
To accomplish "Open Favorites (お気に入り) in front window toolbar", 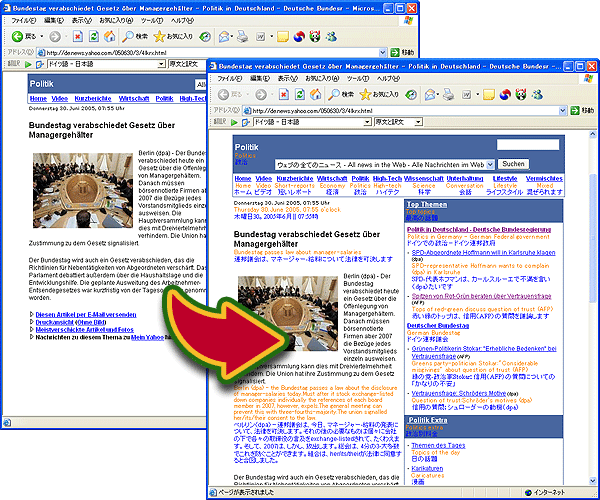I will pos(379,94).
